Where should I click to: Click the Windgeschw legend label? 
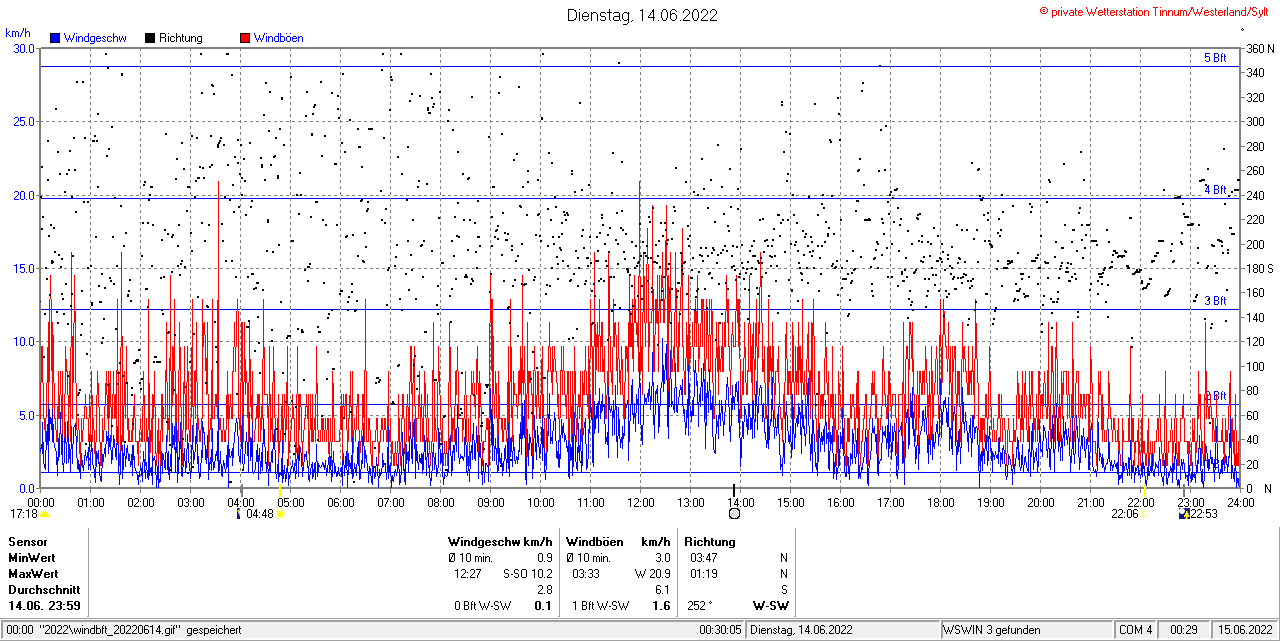coord(95,38)
